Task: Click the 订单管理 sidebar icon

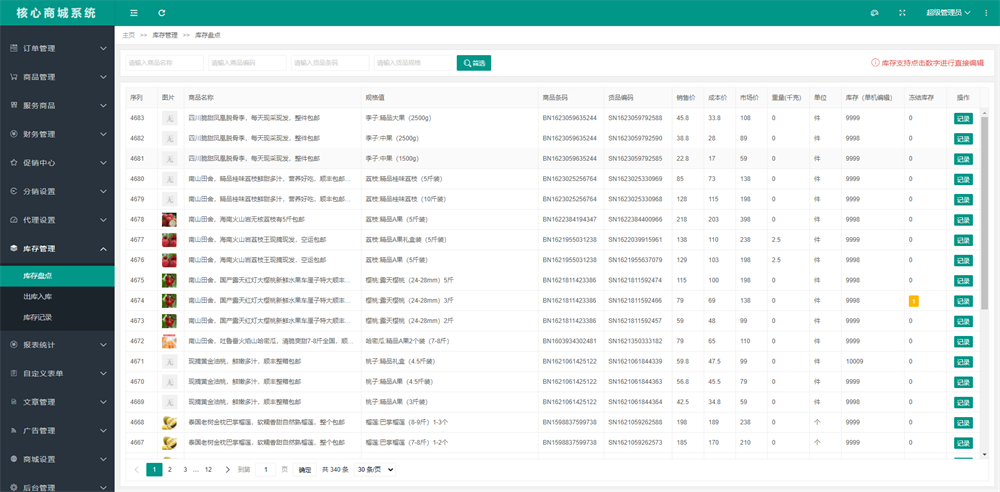Action: coord(12,48)
